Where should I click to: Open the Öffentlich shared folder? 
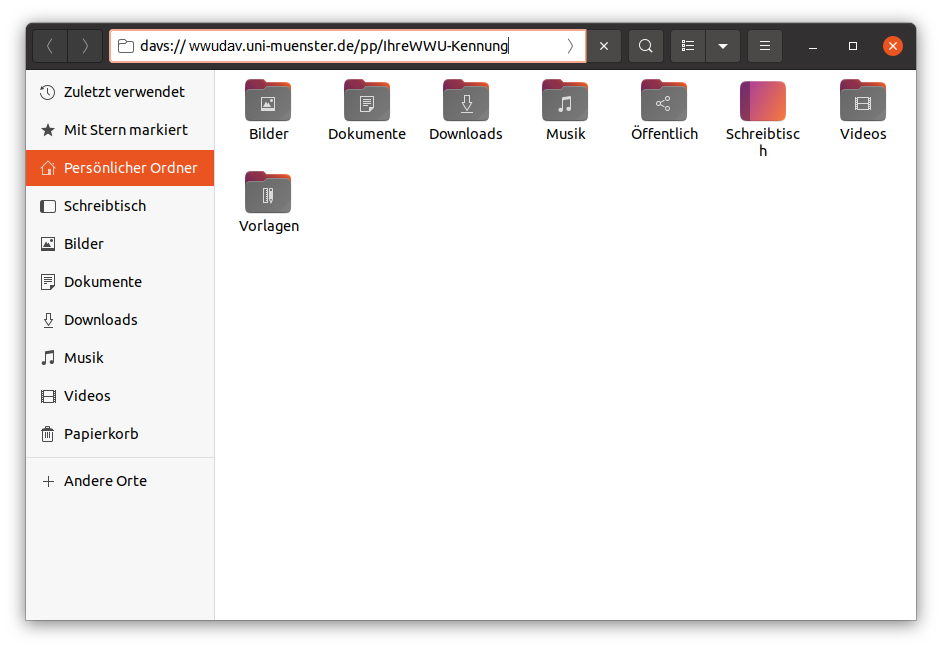tap(664, 102)
